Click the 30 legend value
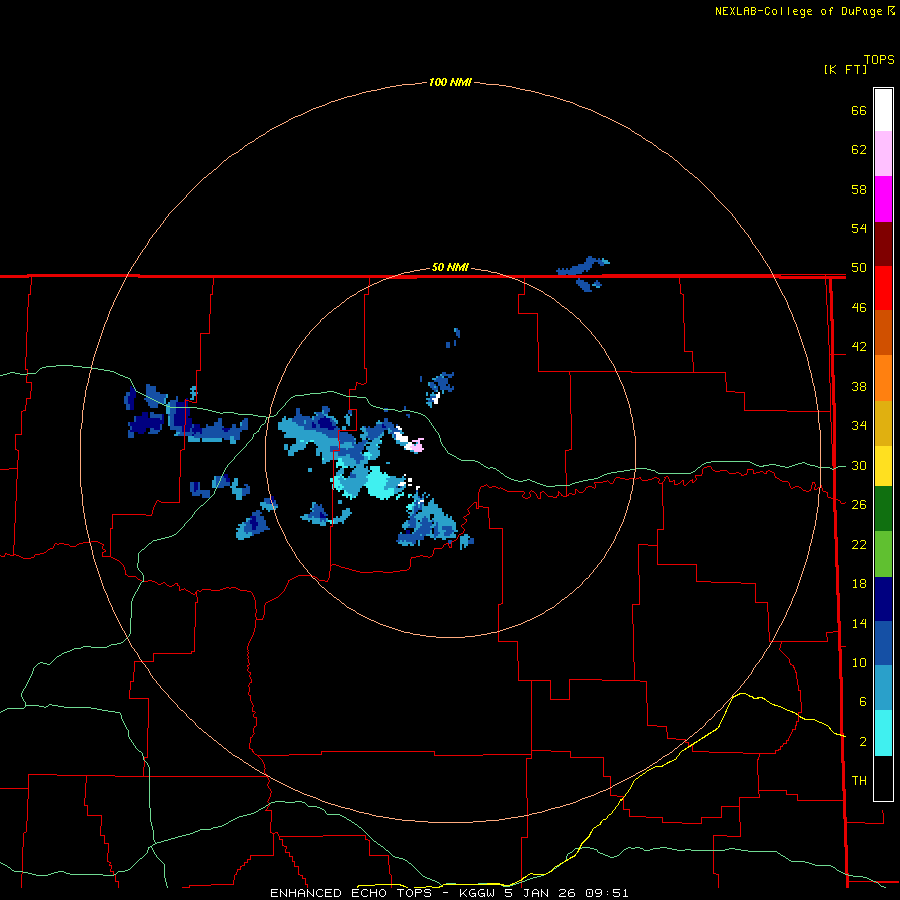The image size is (900, 900). pyautogui.click(x=859, y=465)
